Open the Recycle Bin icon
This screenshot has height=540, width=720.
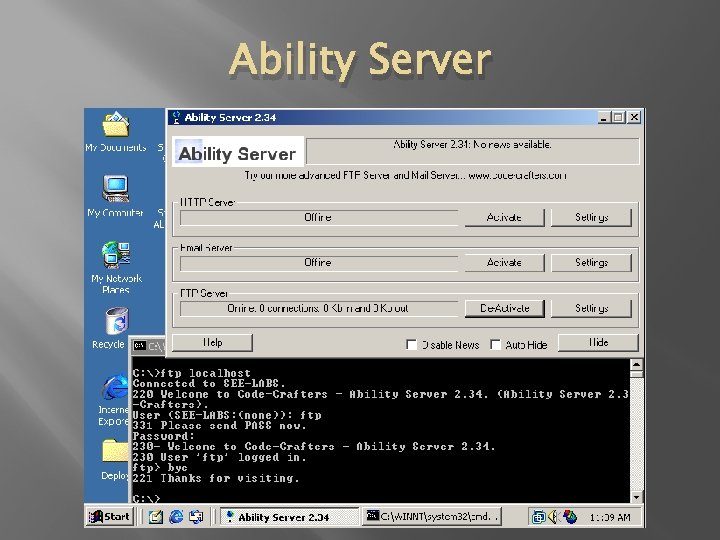(116, 328)
